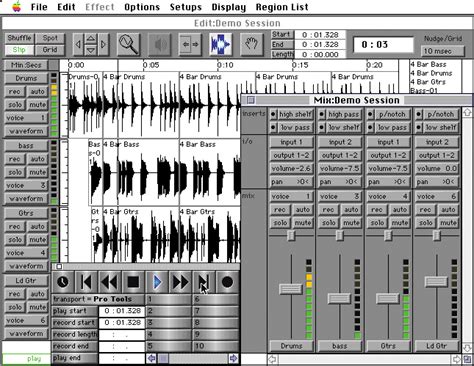Select Slip edit mode

pyautogui.click(x=19, y=50)
